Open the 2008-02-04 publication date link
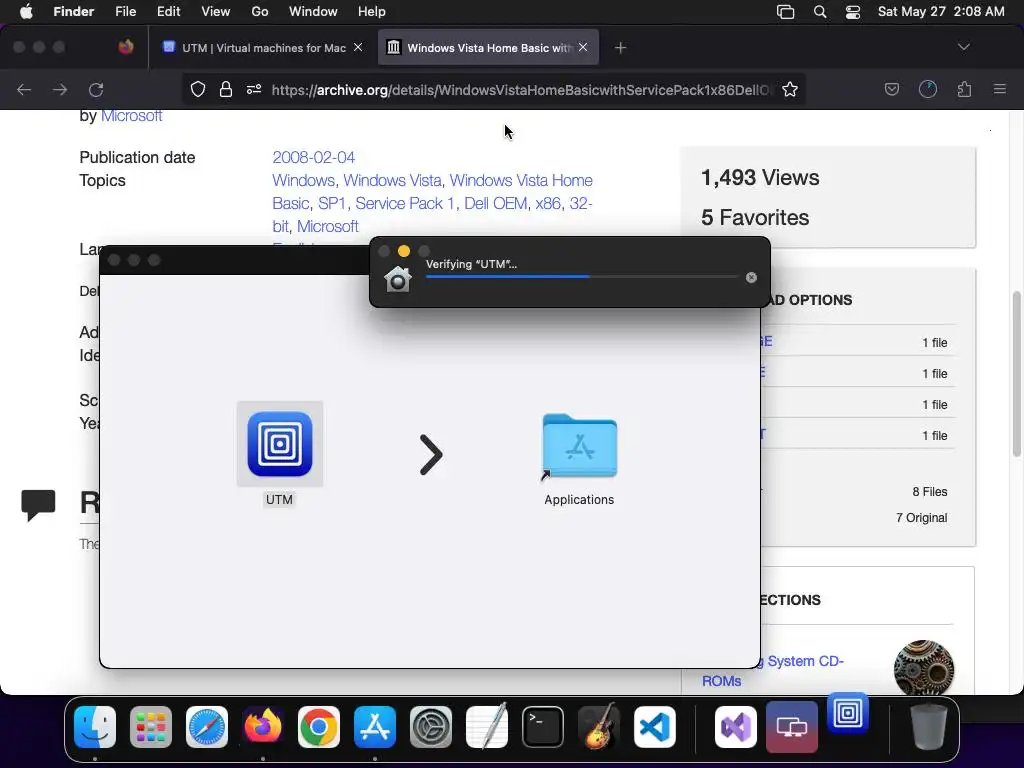The image size is (1024, 768). point(313,157)
